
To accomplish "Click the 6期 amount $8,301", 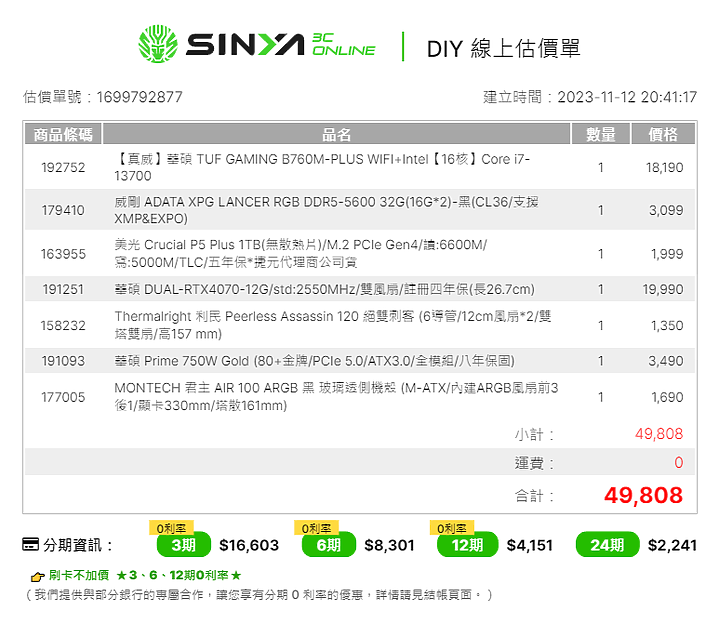I will click(x=389, y=545).
